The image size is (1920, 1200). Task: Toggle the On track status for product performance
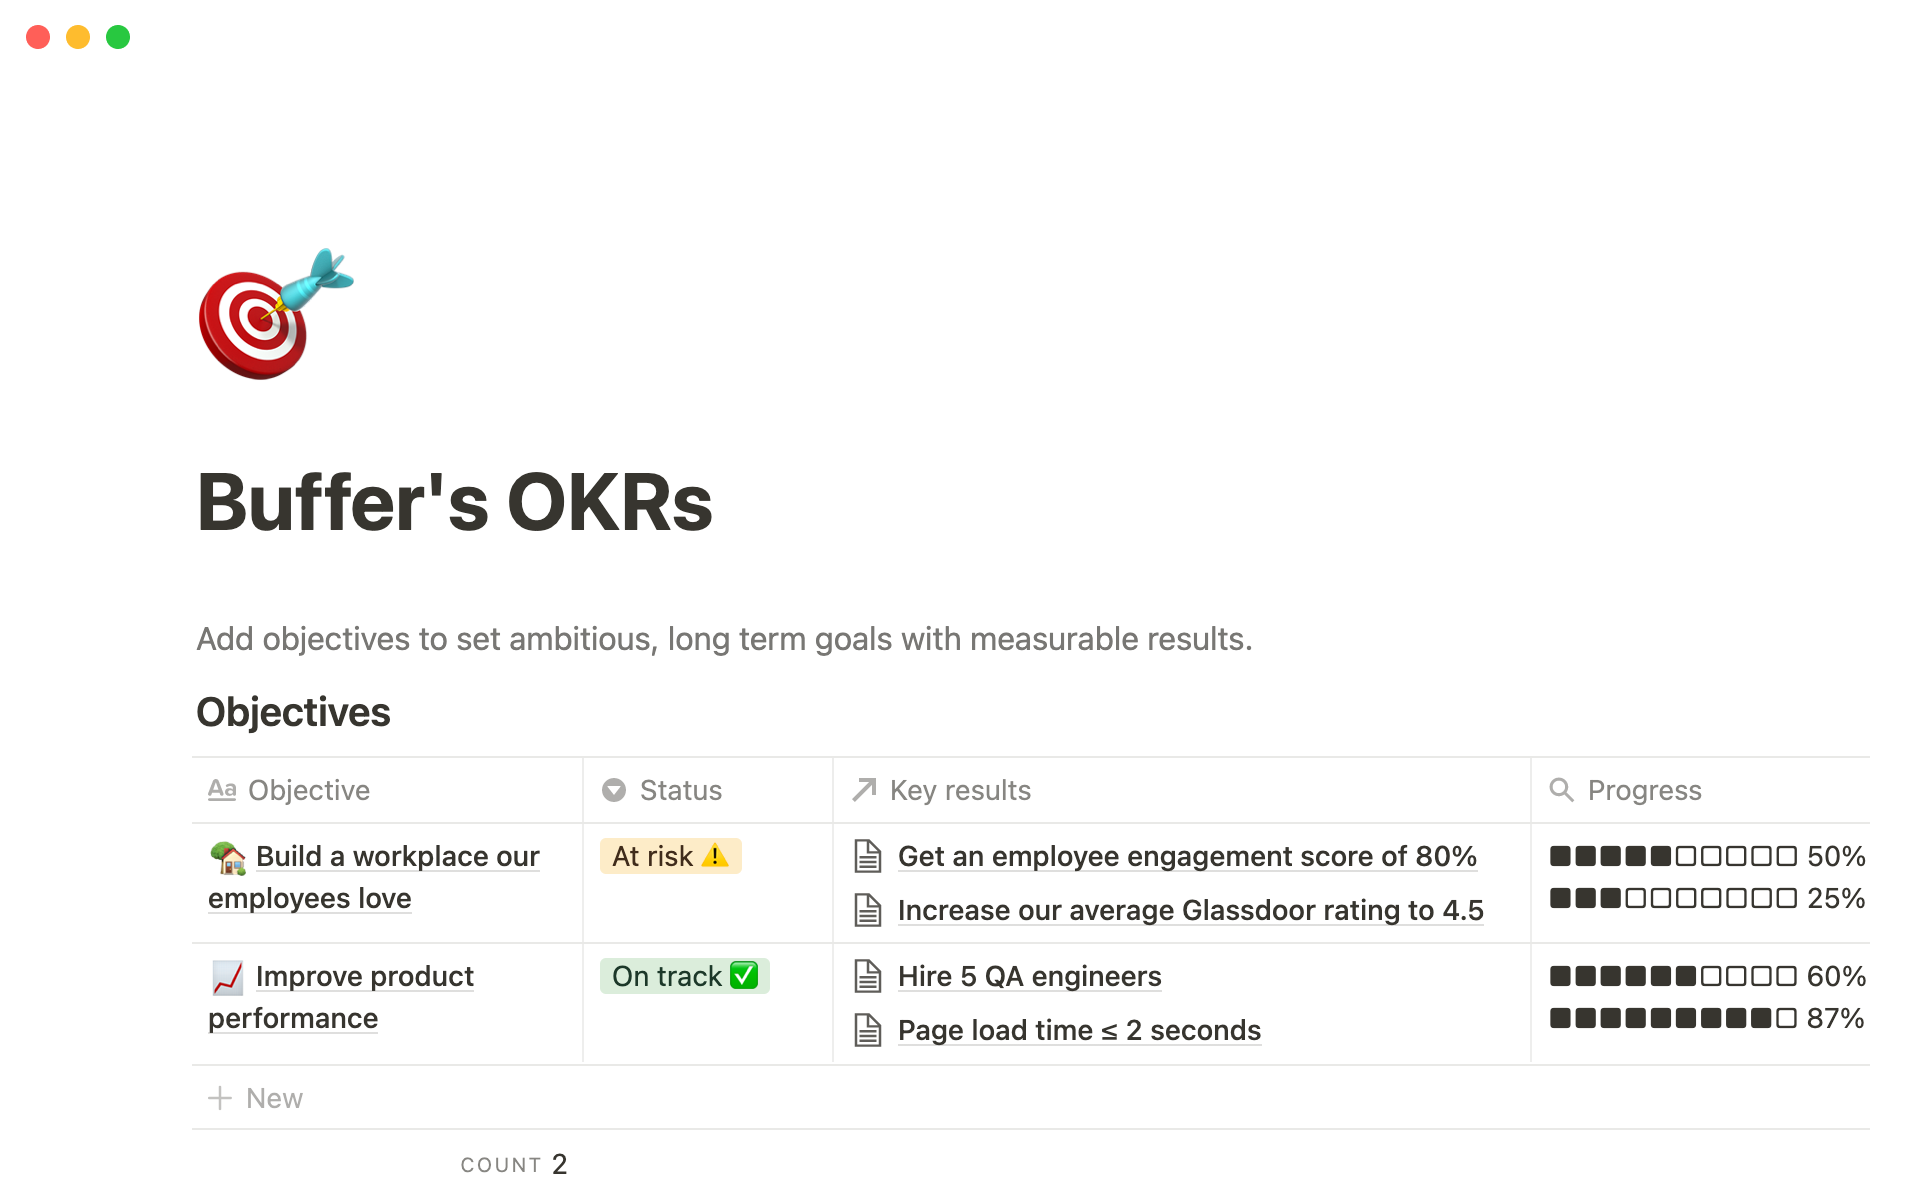[683, 975]
